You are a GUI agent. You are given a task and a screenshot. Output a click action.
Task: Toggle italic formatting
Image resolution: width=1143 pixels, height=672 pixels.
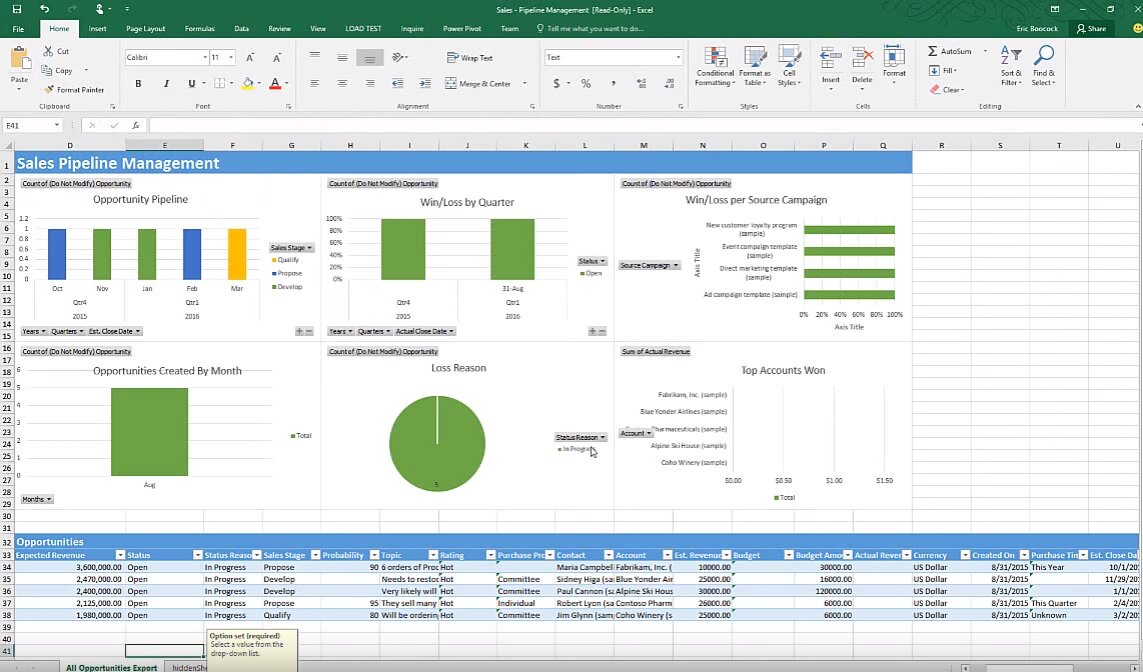(x=164, y=84)
